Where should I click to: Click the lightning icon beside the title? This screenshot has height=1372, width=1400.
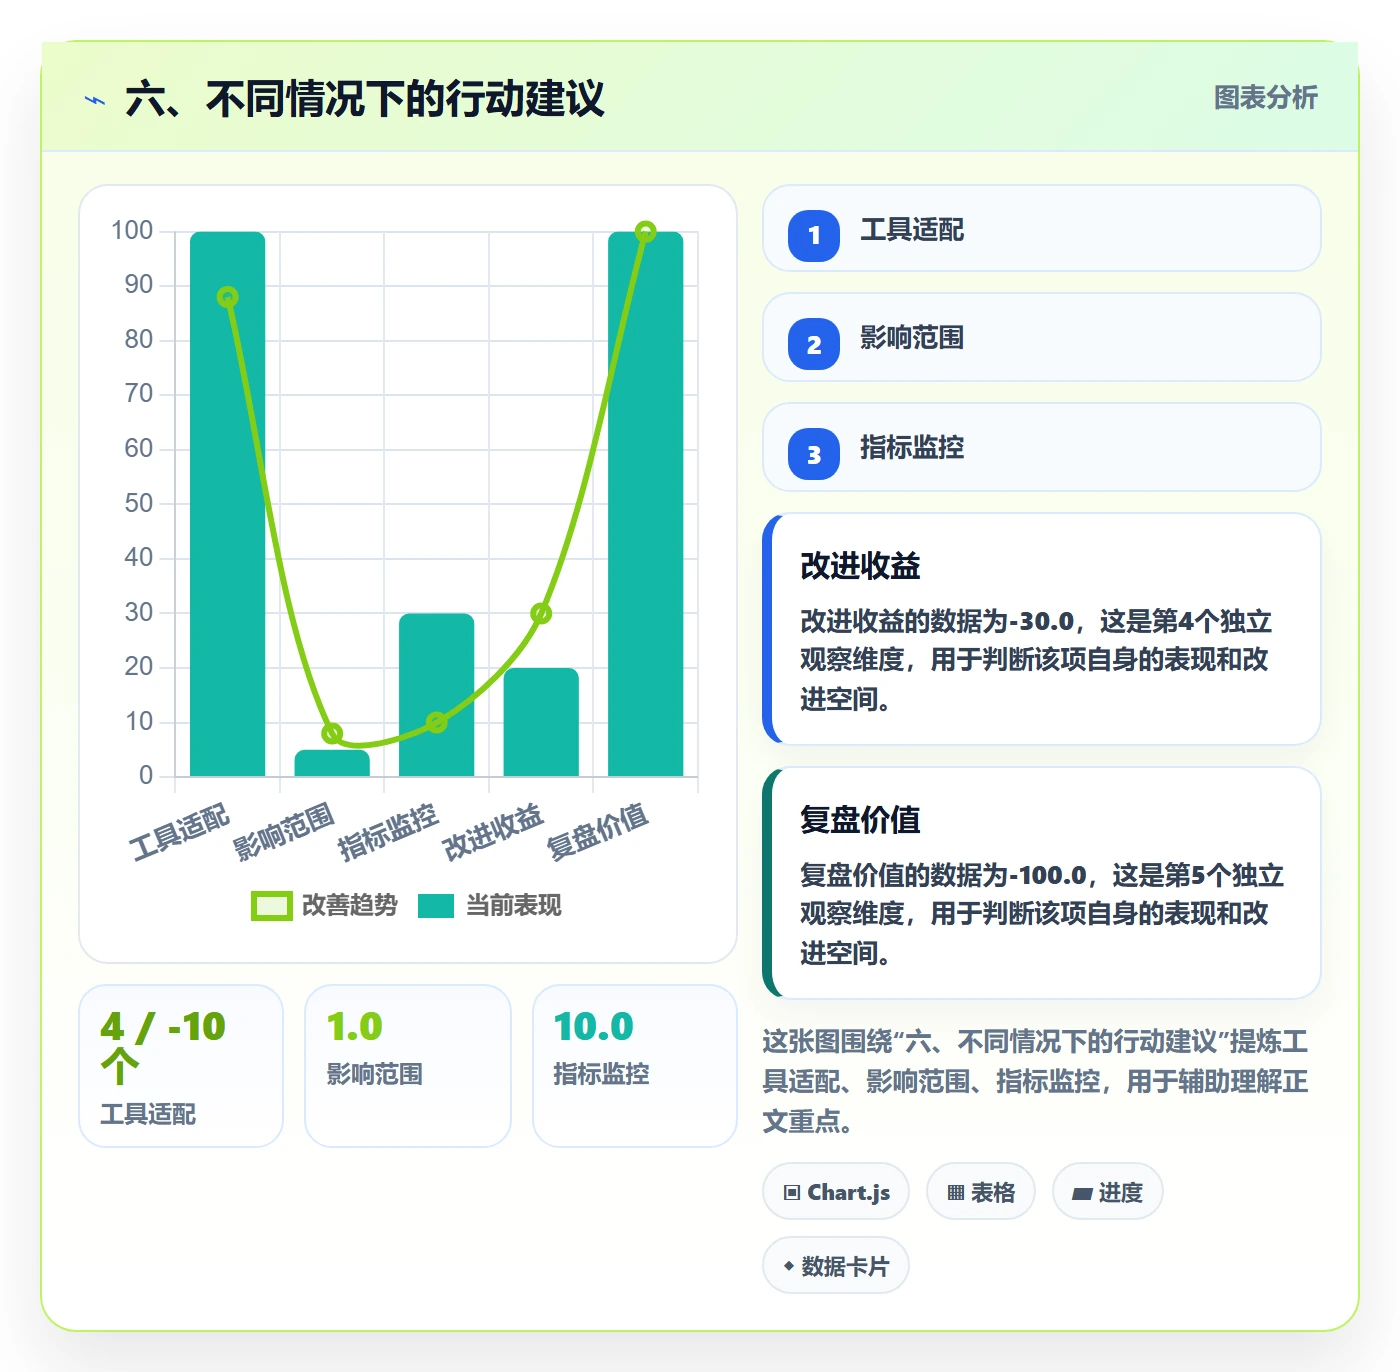click(95, 100)
